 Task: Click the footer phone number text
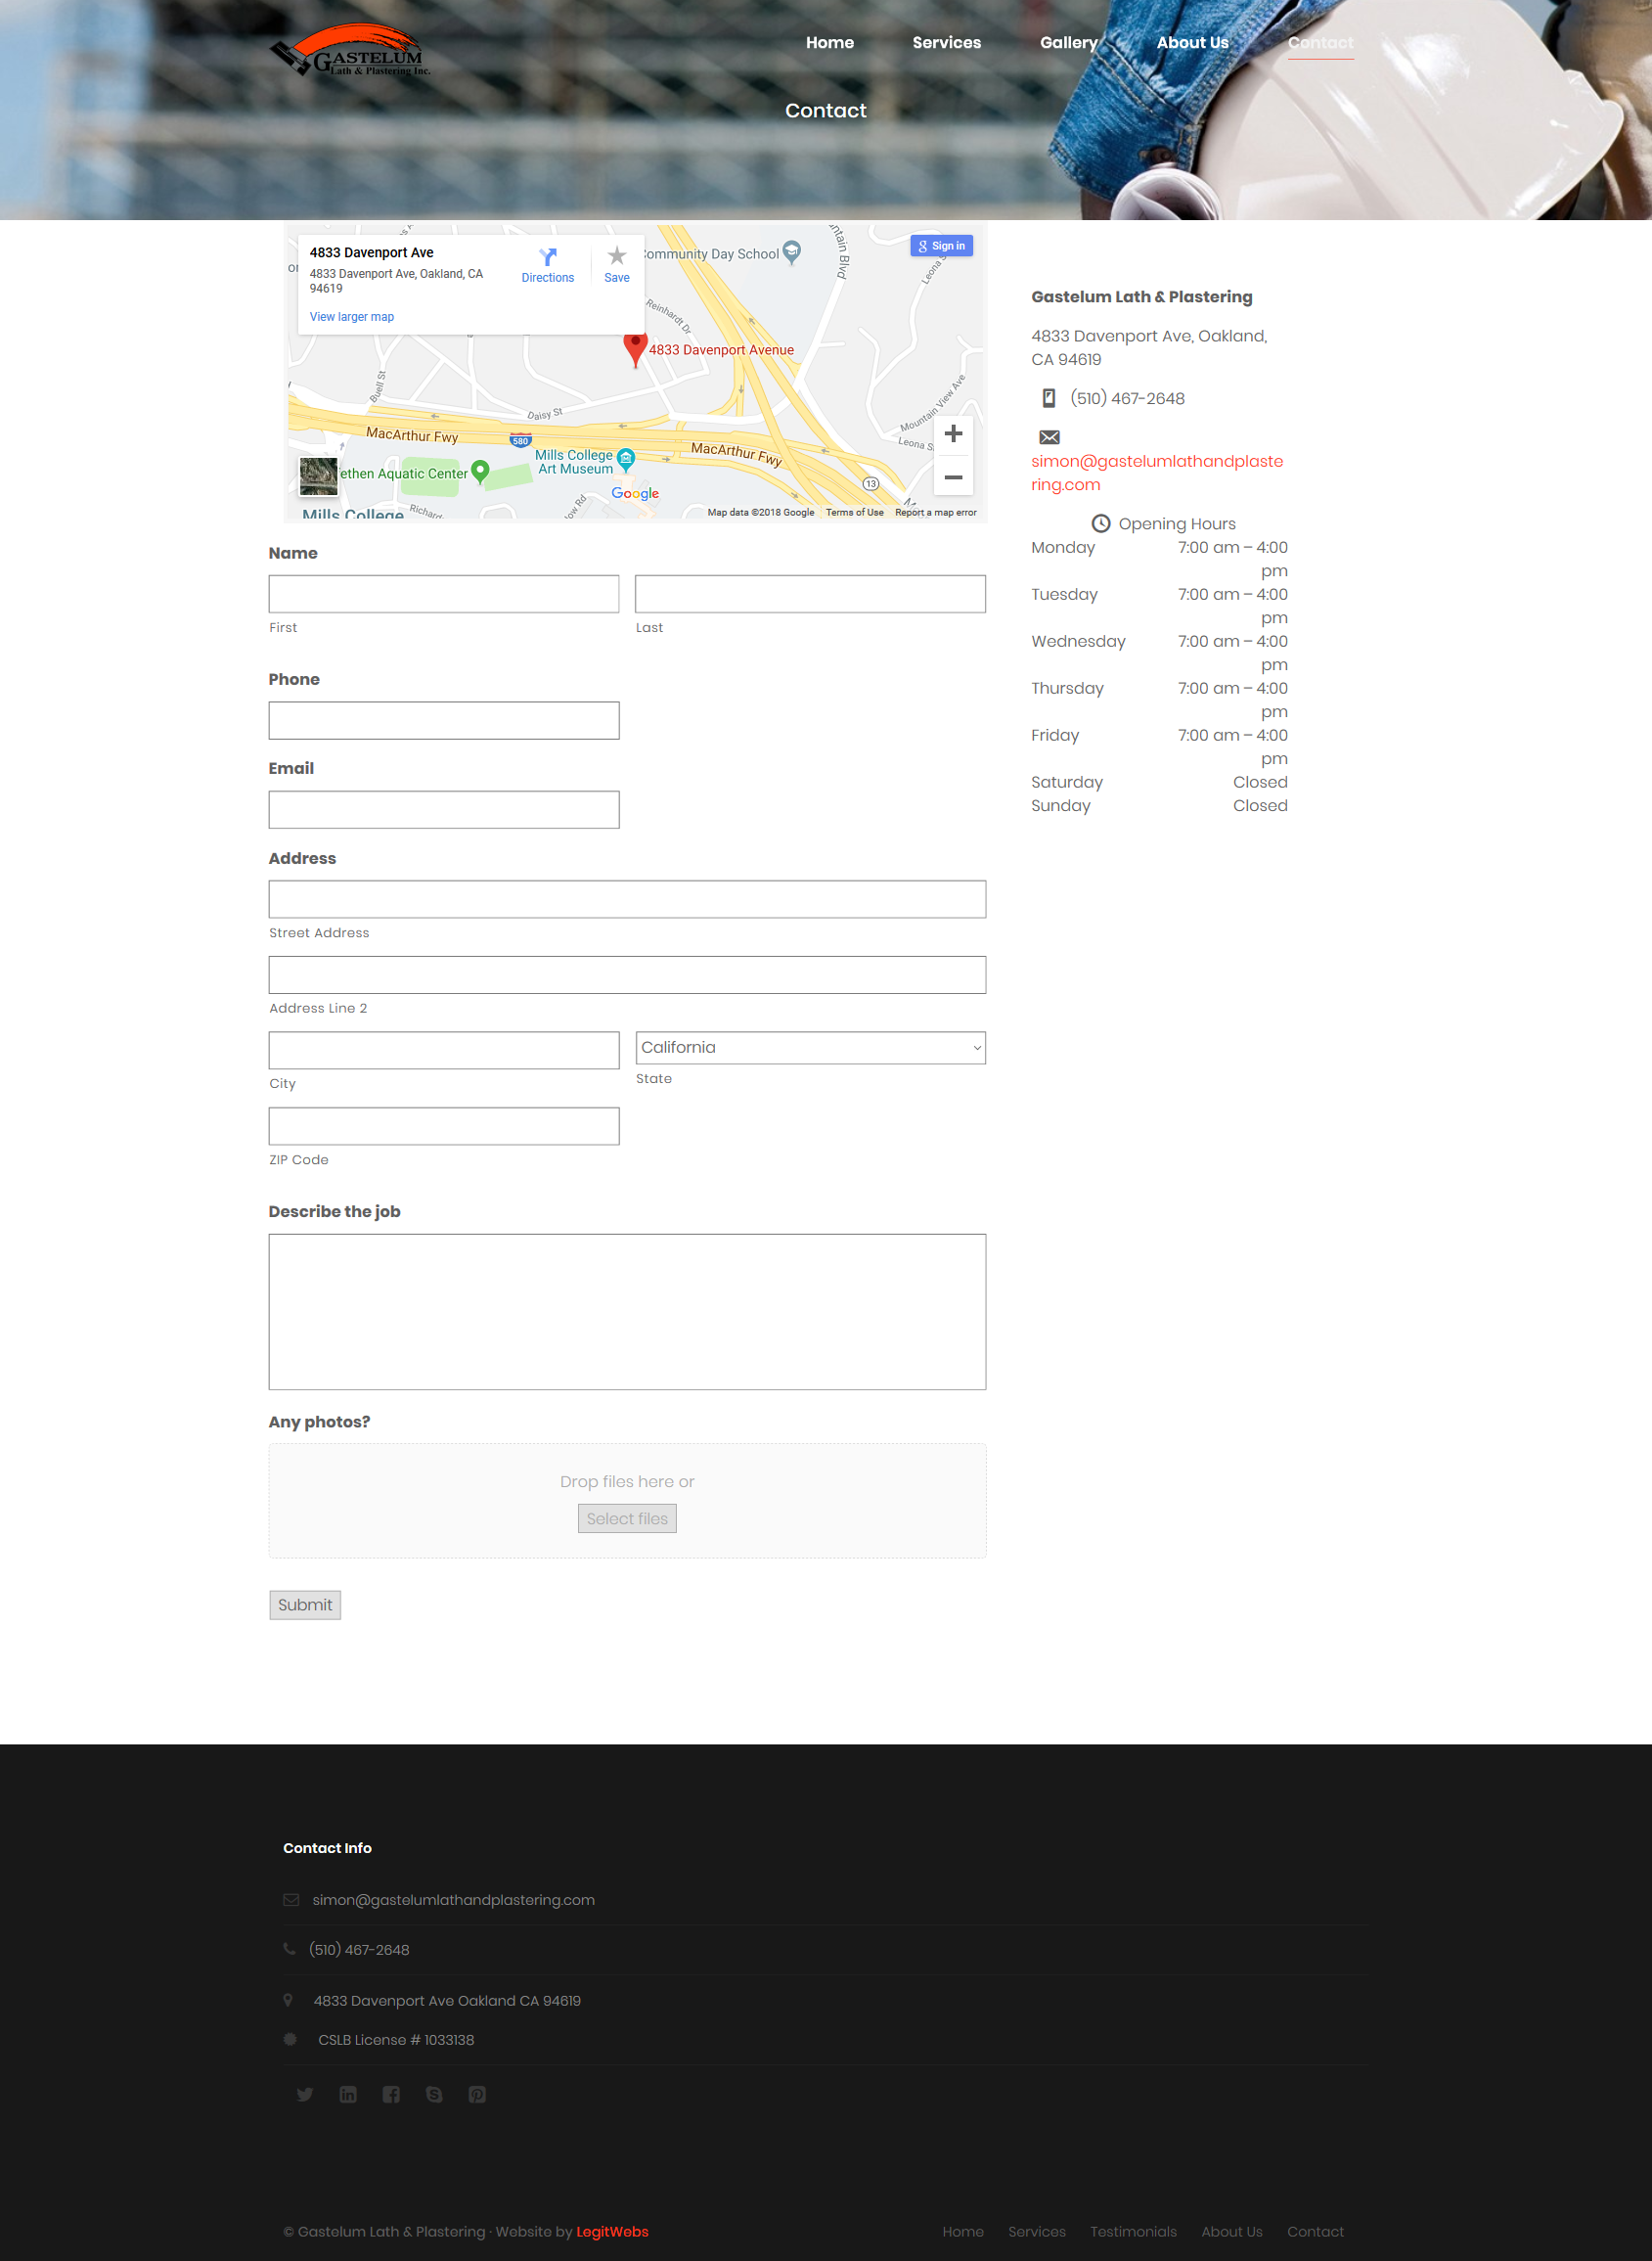(x=359, y=1950)
